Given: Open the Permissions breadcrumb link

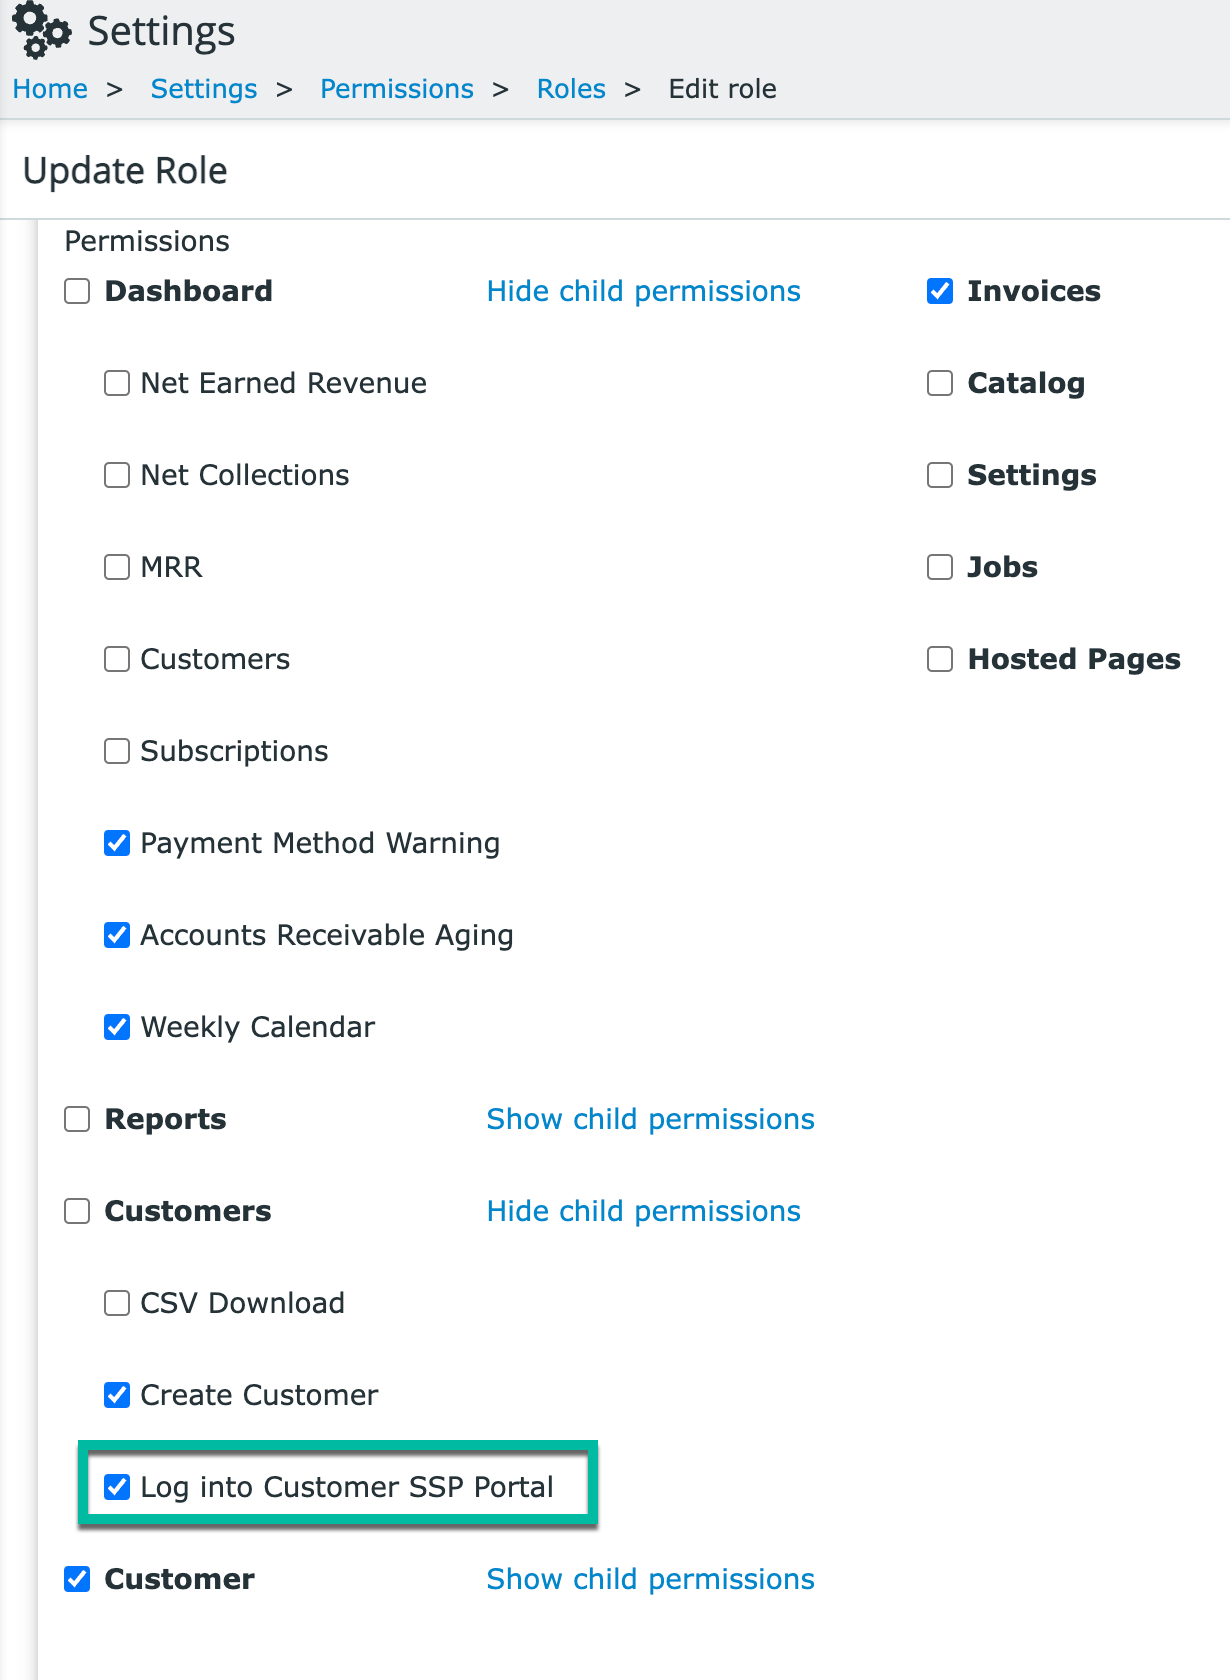Looking at the screenshot, I should click(x=397, y=89).
